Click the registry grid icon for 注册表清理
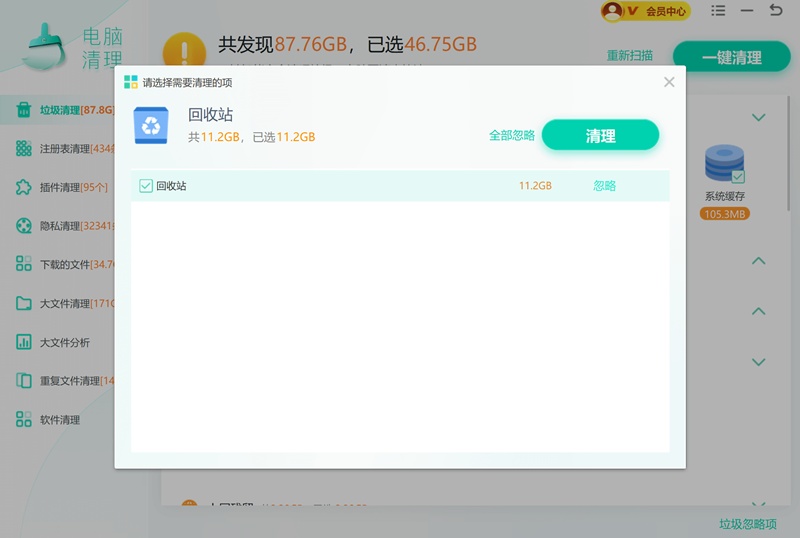The image size is (800, 538). point(23,149)
